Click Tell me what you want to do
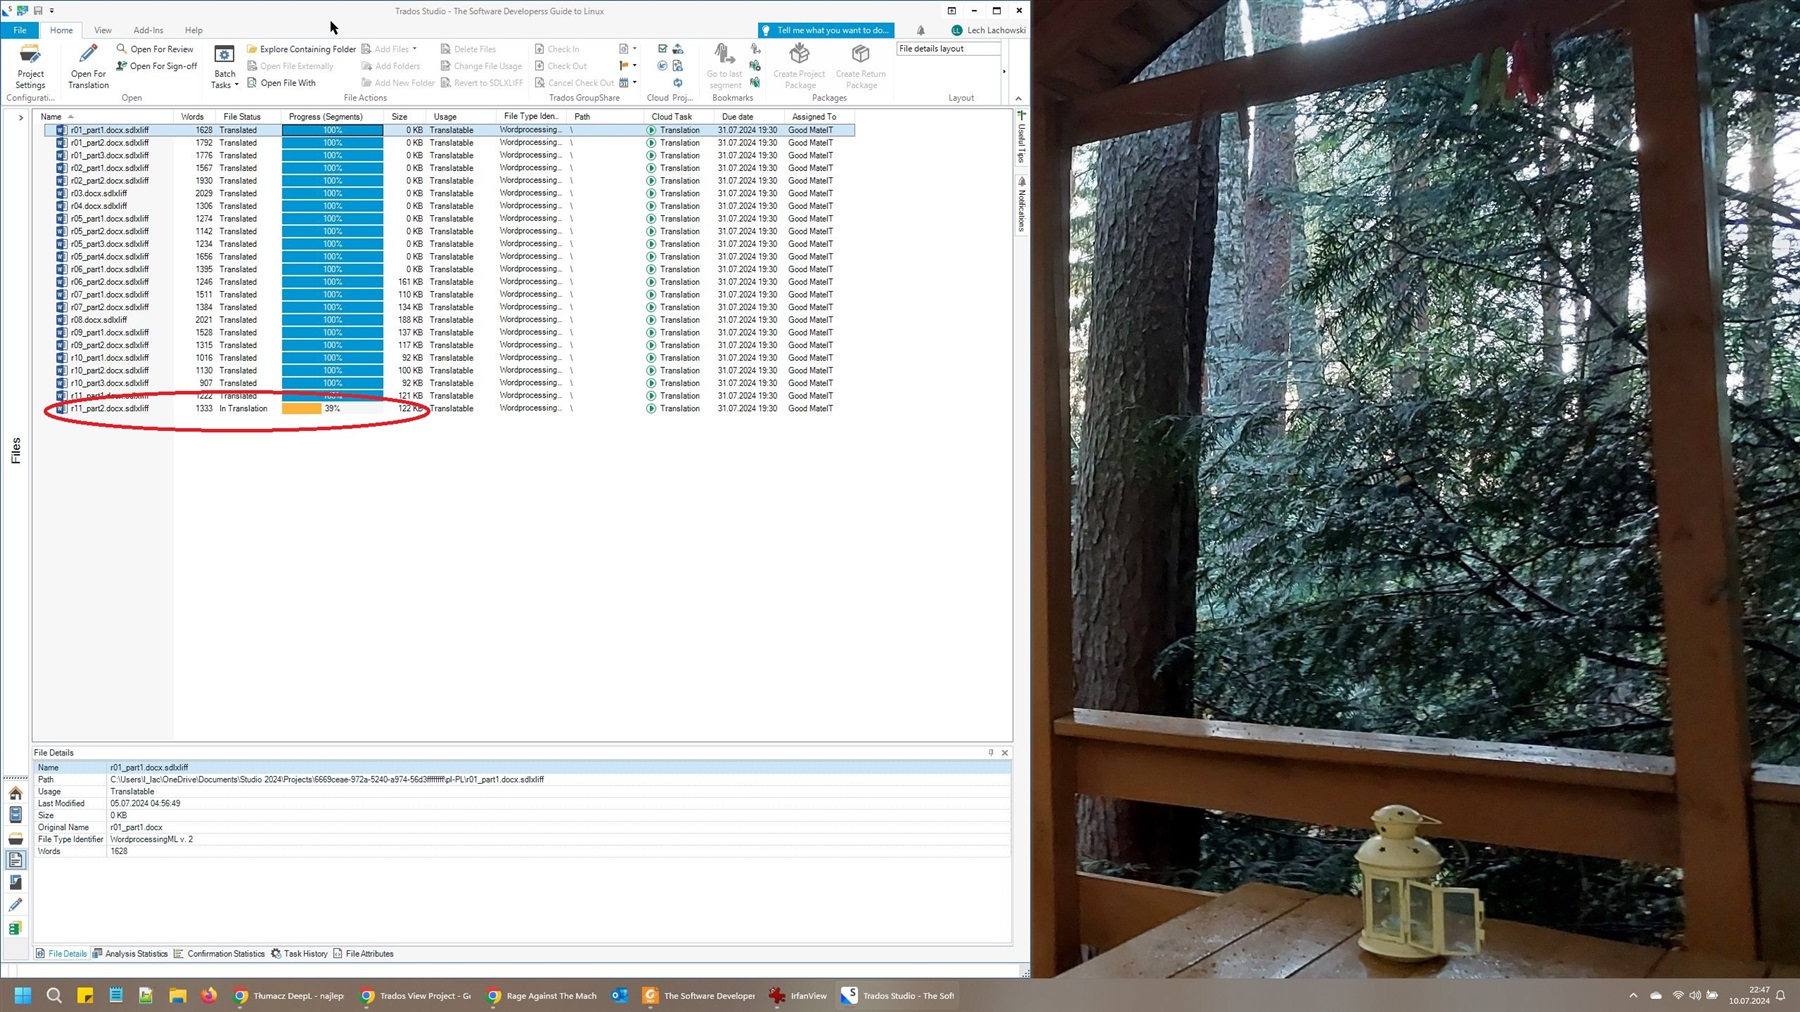The height and width of the screenshot is (1012, 1800). [825, 29]
